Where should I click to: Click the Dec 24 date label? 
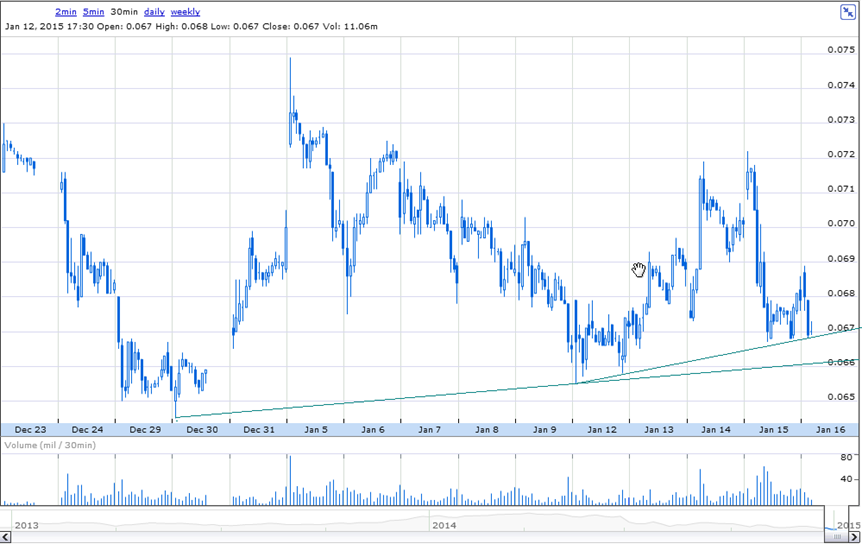(x=87, y=430)
